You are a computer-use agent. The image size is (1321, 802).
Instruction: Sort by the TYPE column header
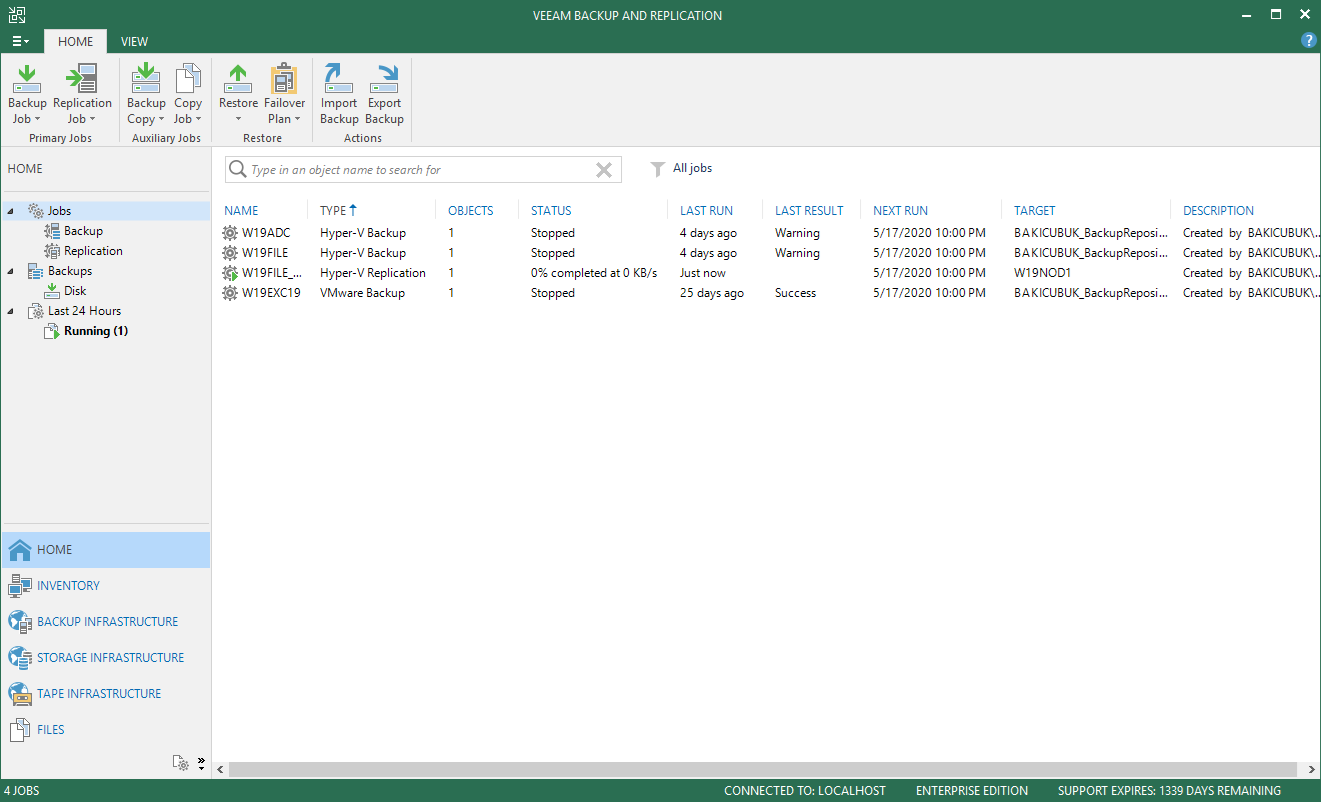tap(333, 211)
